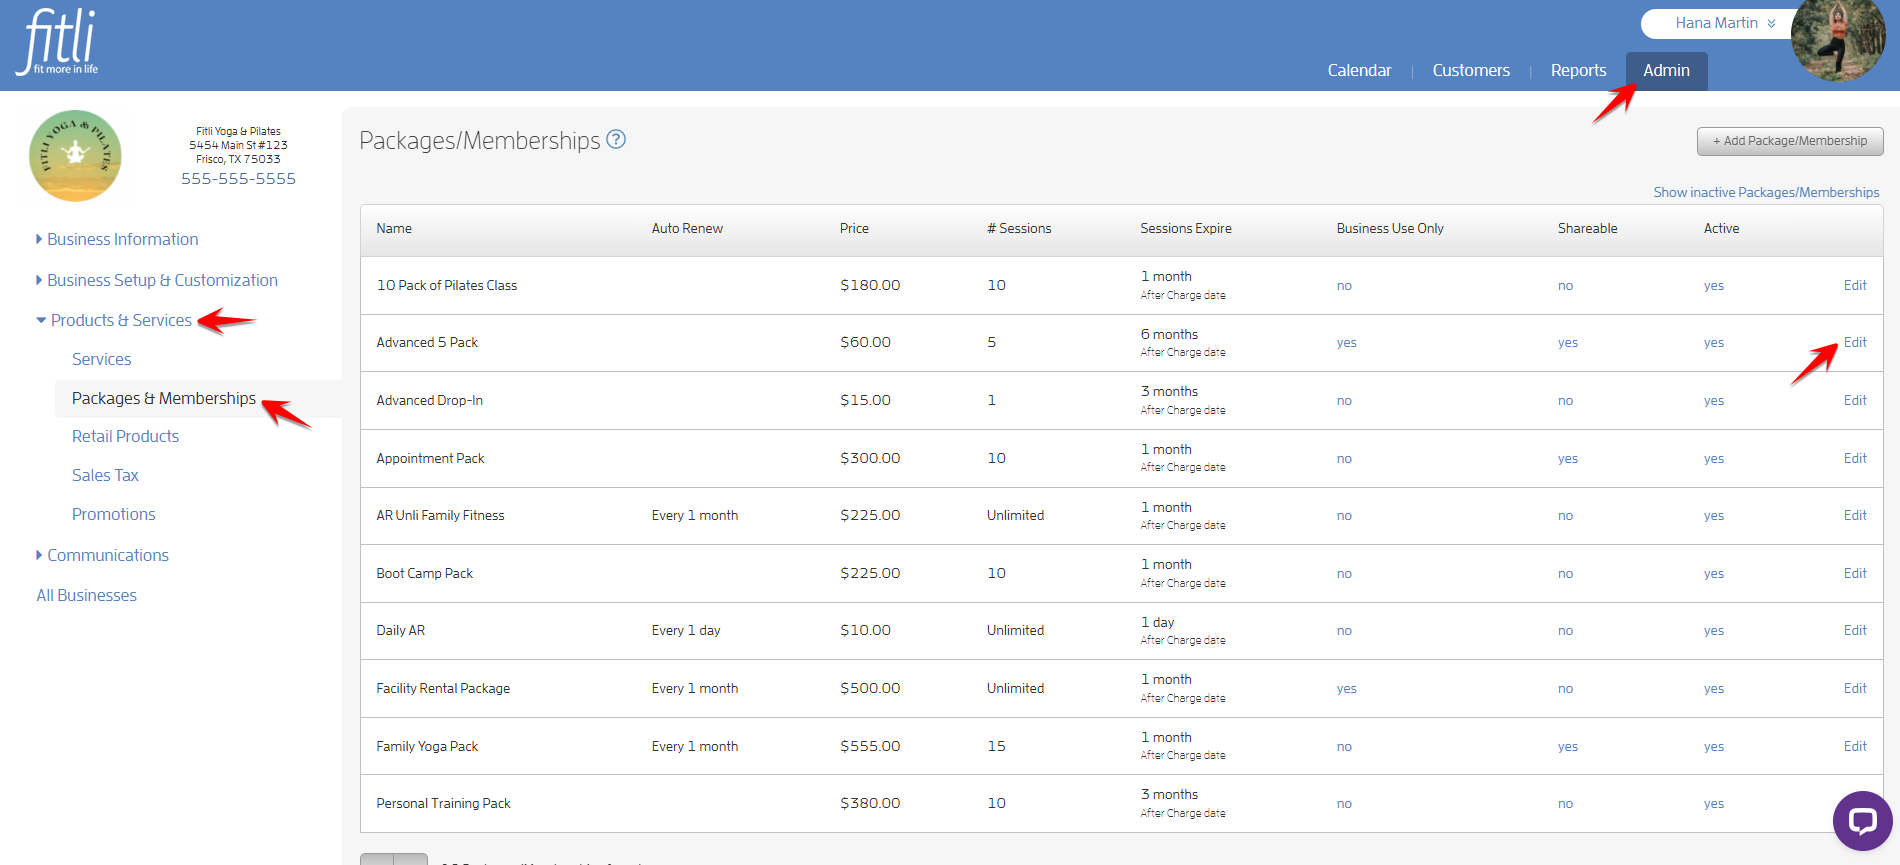The image size is (1900, 865).
Task: Edit the Appointment Pack
Action: click(1855, 458)
